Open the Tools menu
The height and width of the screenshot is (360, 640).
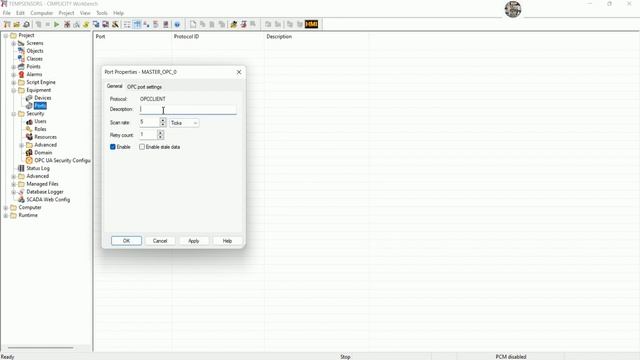[102, 13]
